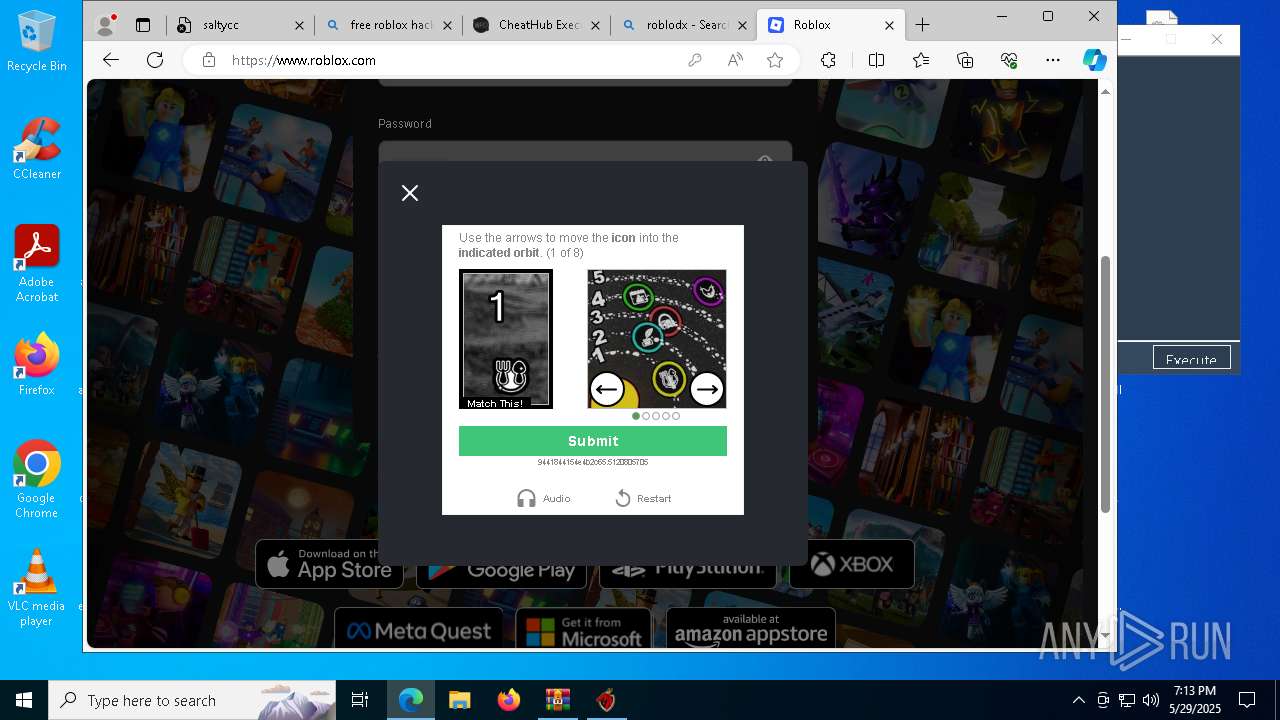Open Favorites list

click(x=921, y=60)
